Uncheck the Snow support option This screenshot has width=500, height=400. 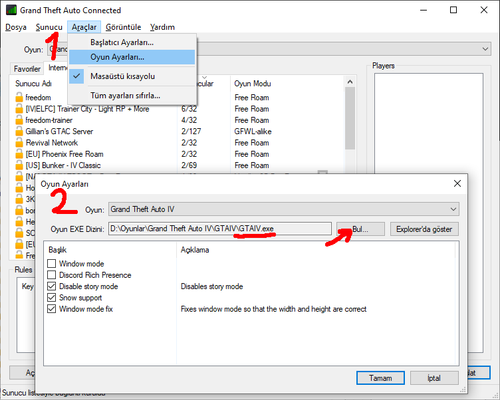point(51,298)
